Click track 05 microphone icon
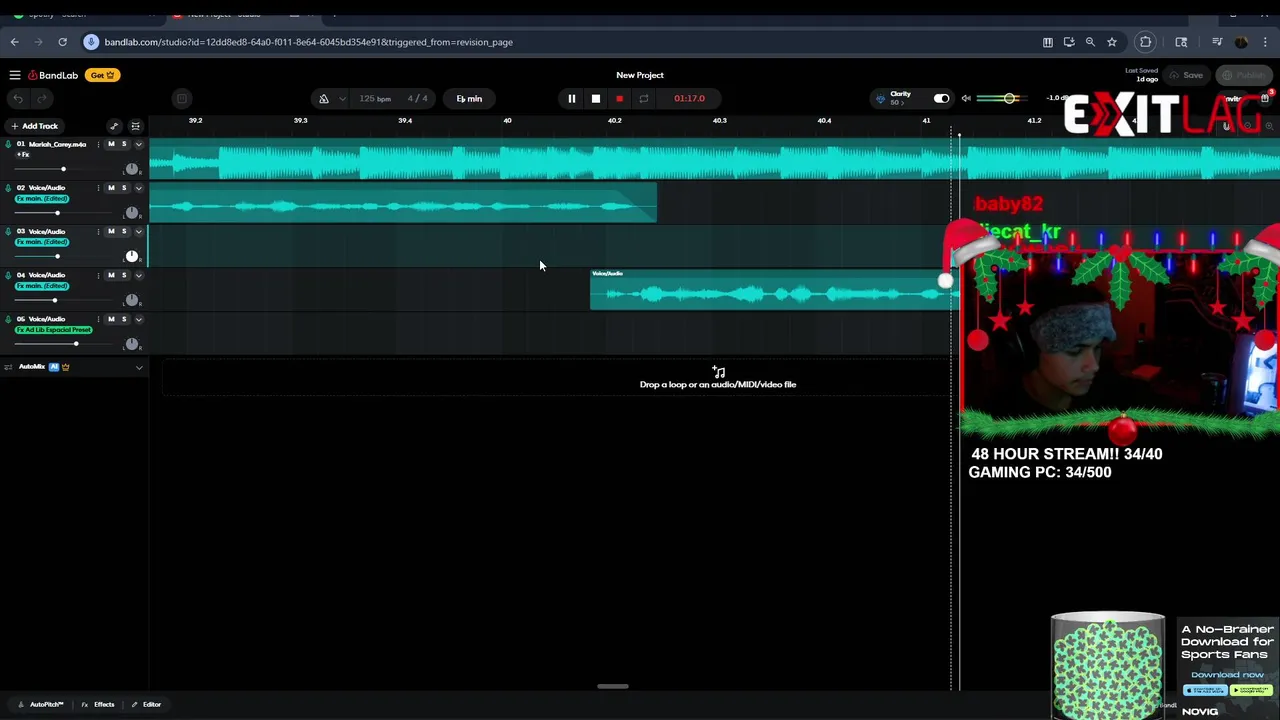The height and width of the screenshot is (720, 1280). pyautogui.click(x=8, y=319)
